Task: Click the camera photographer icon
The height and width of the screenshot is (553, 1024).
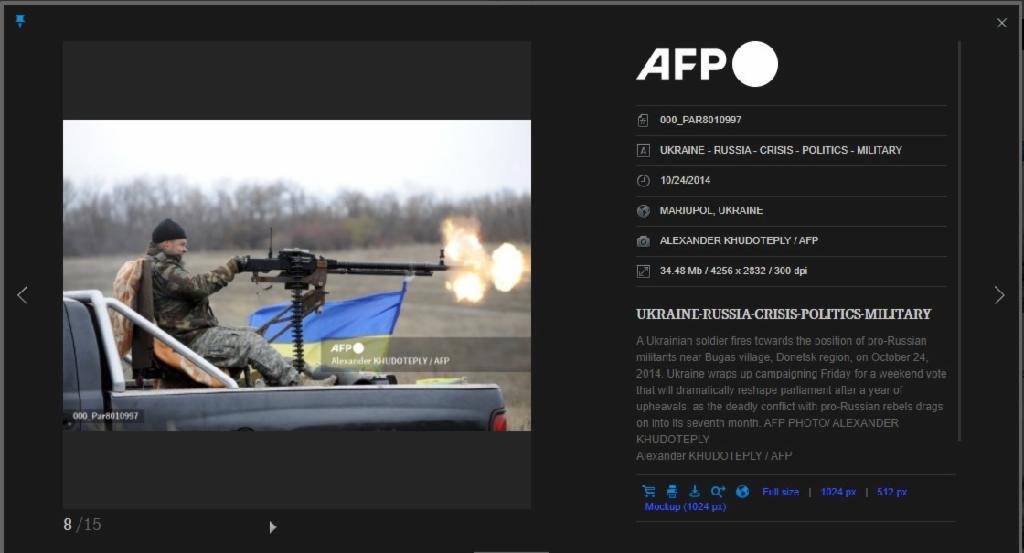Action: [643, 241]
